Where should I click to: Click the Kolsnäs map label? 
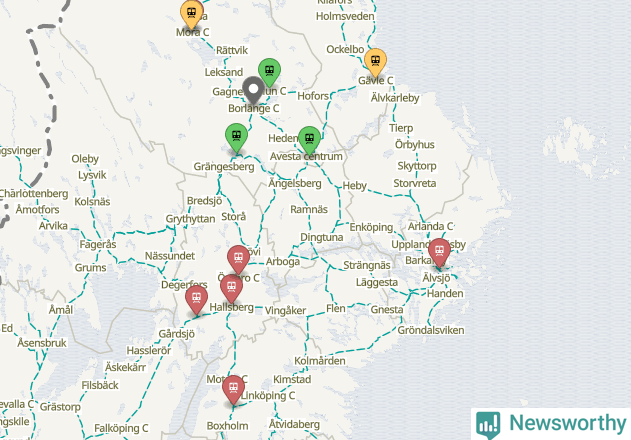(92, 202)
